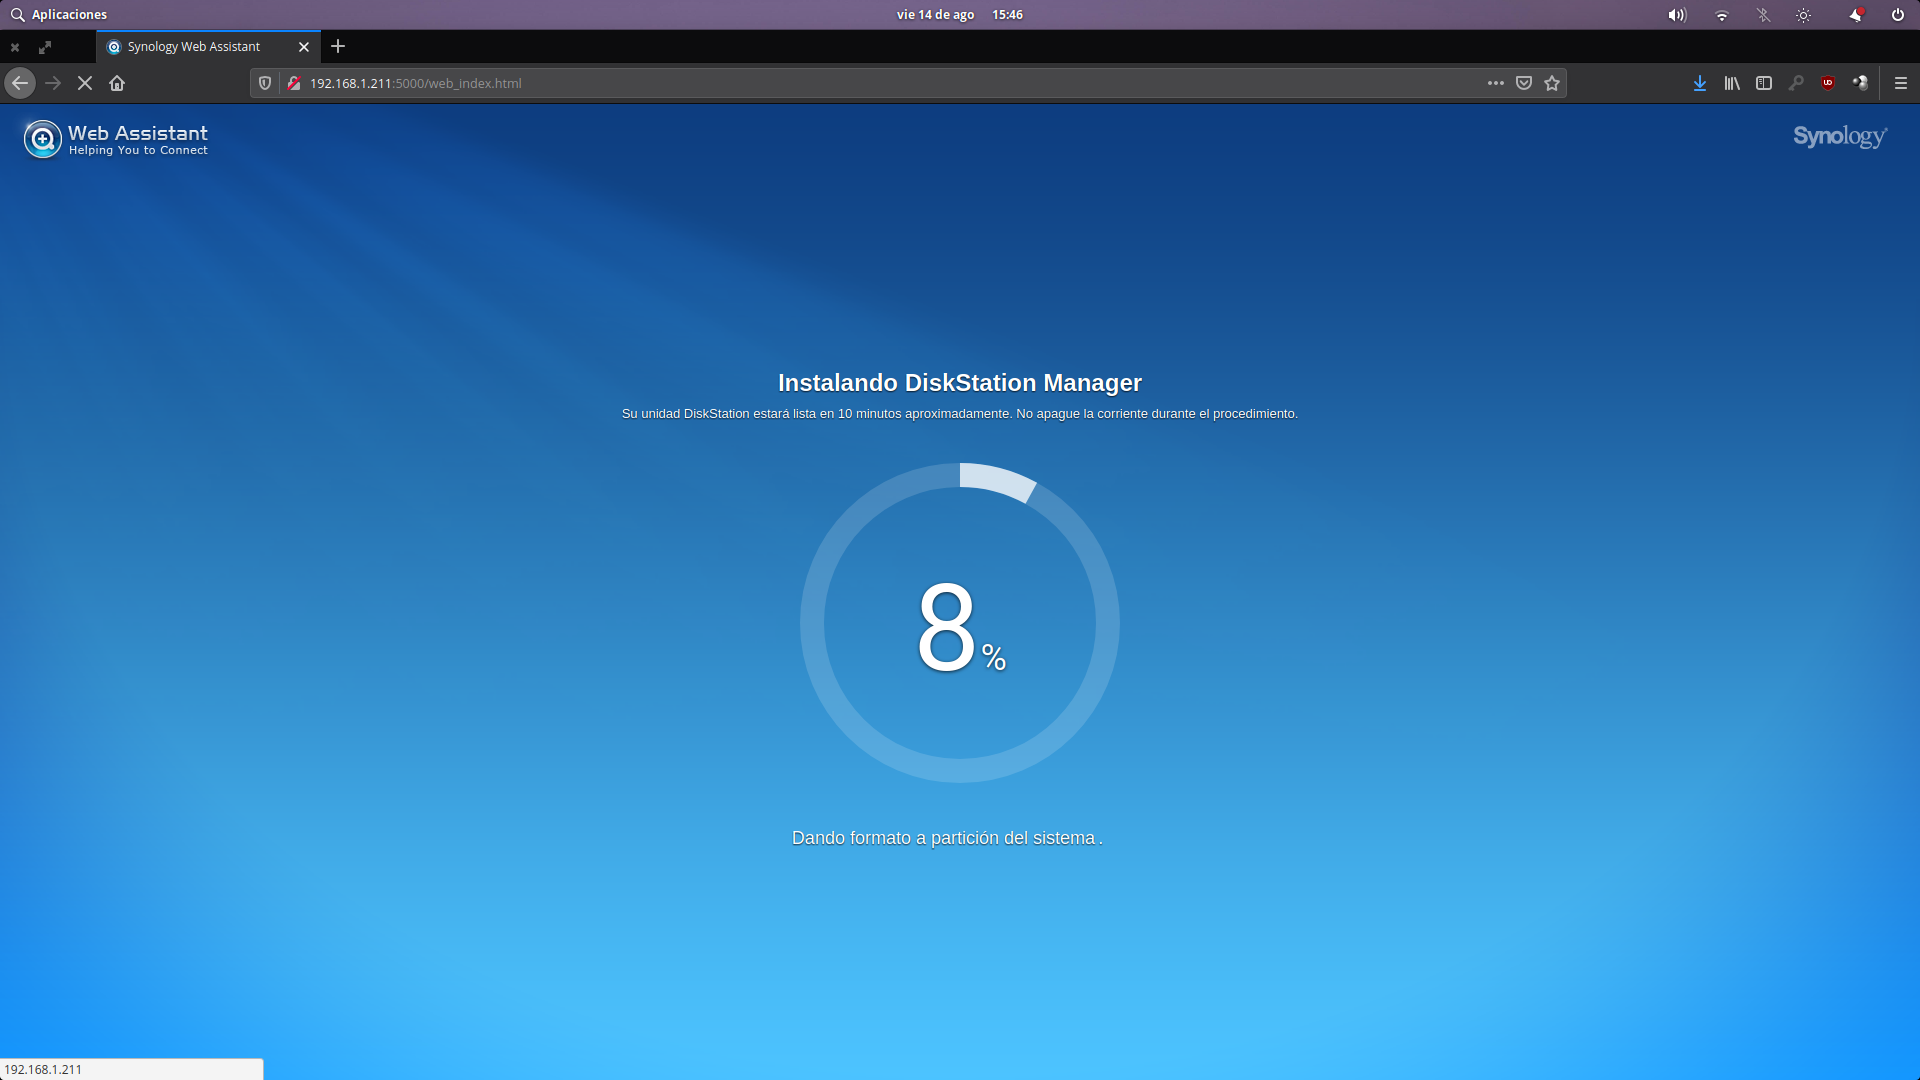
Task: Open the uBlock Origin extension icon
Action: pyautogui.click(x=1828, y=83)
